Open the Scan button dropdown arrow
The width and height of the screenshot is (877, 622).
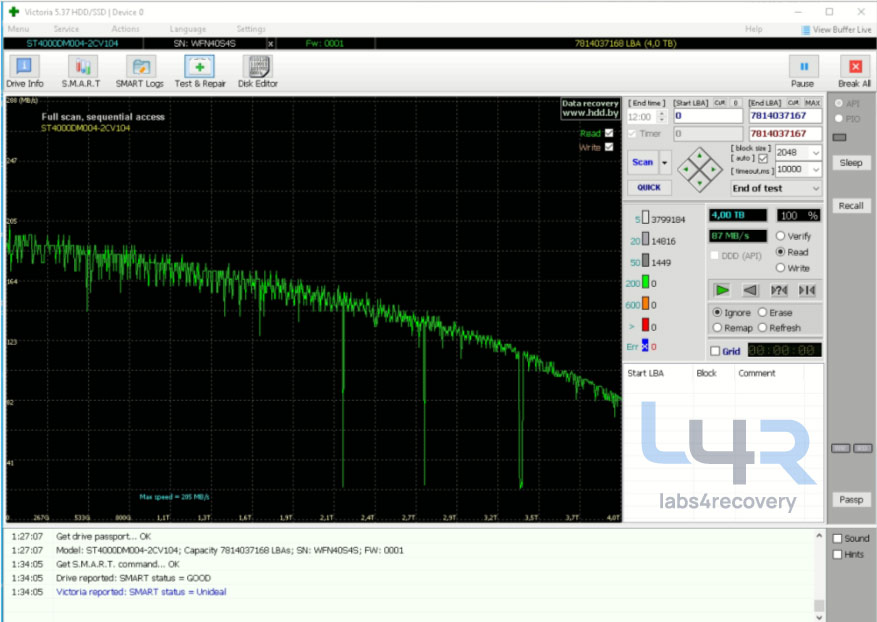(x=664, y=163)
